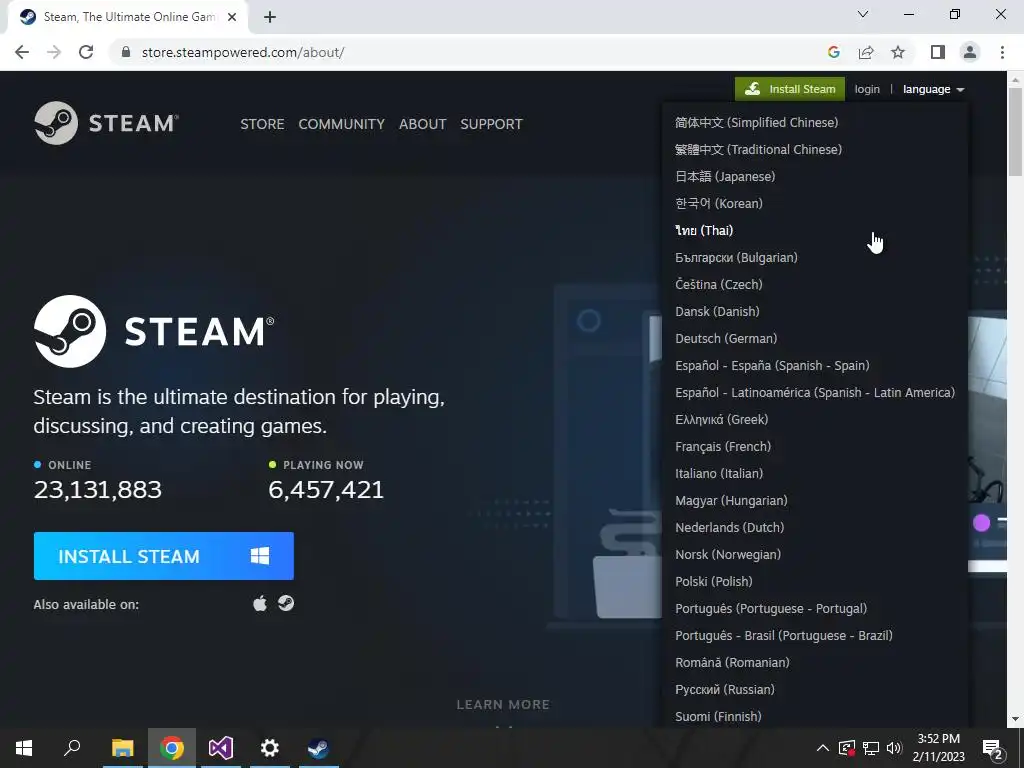This screenshot has height=768, width=1024.
Task: Click the network tray icon
Action: pyautogui.click(x=871, y=748)
